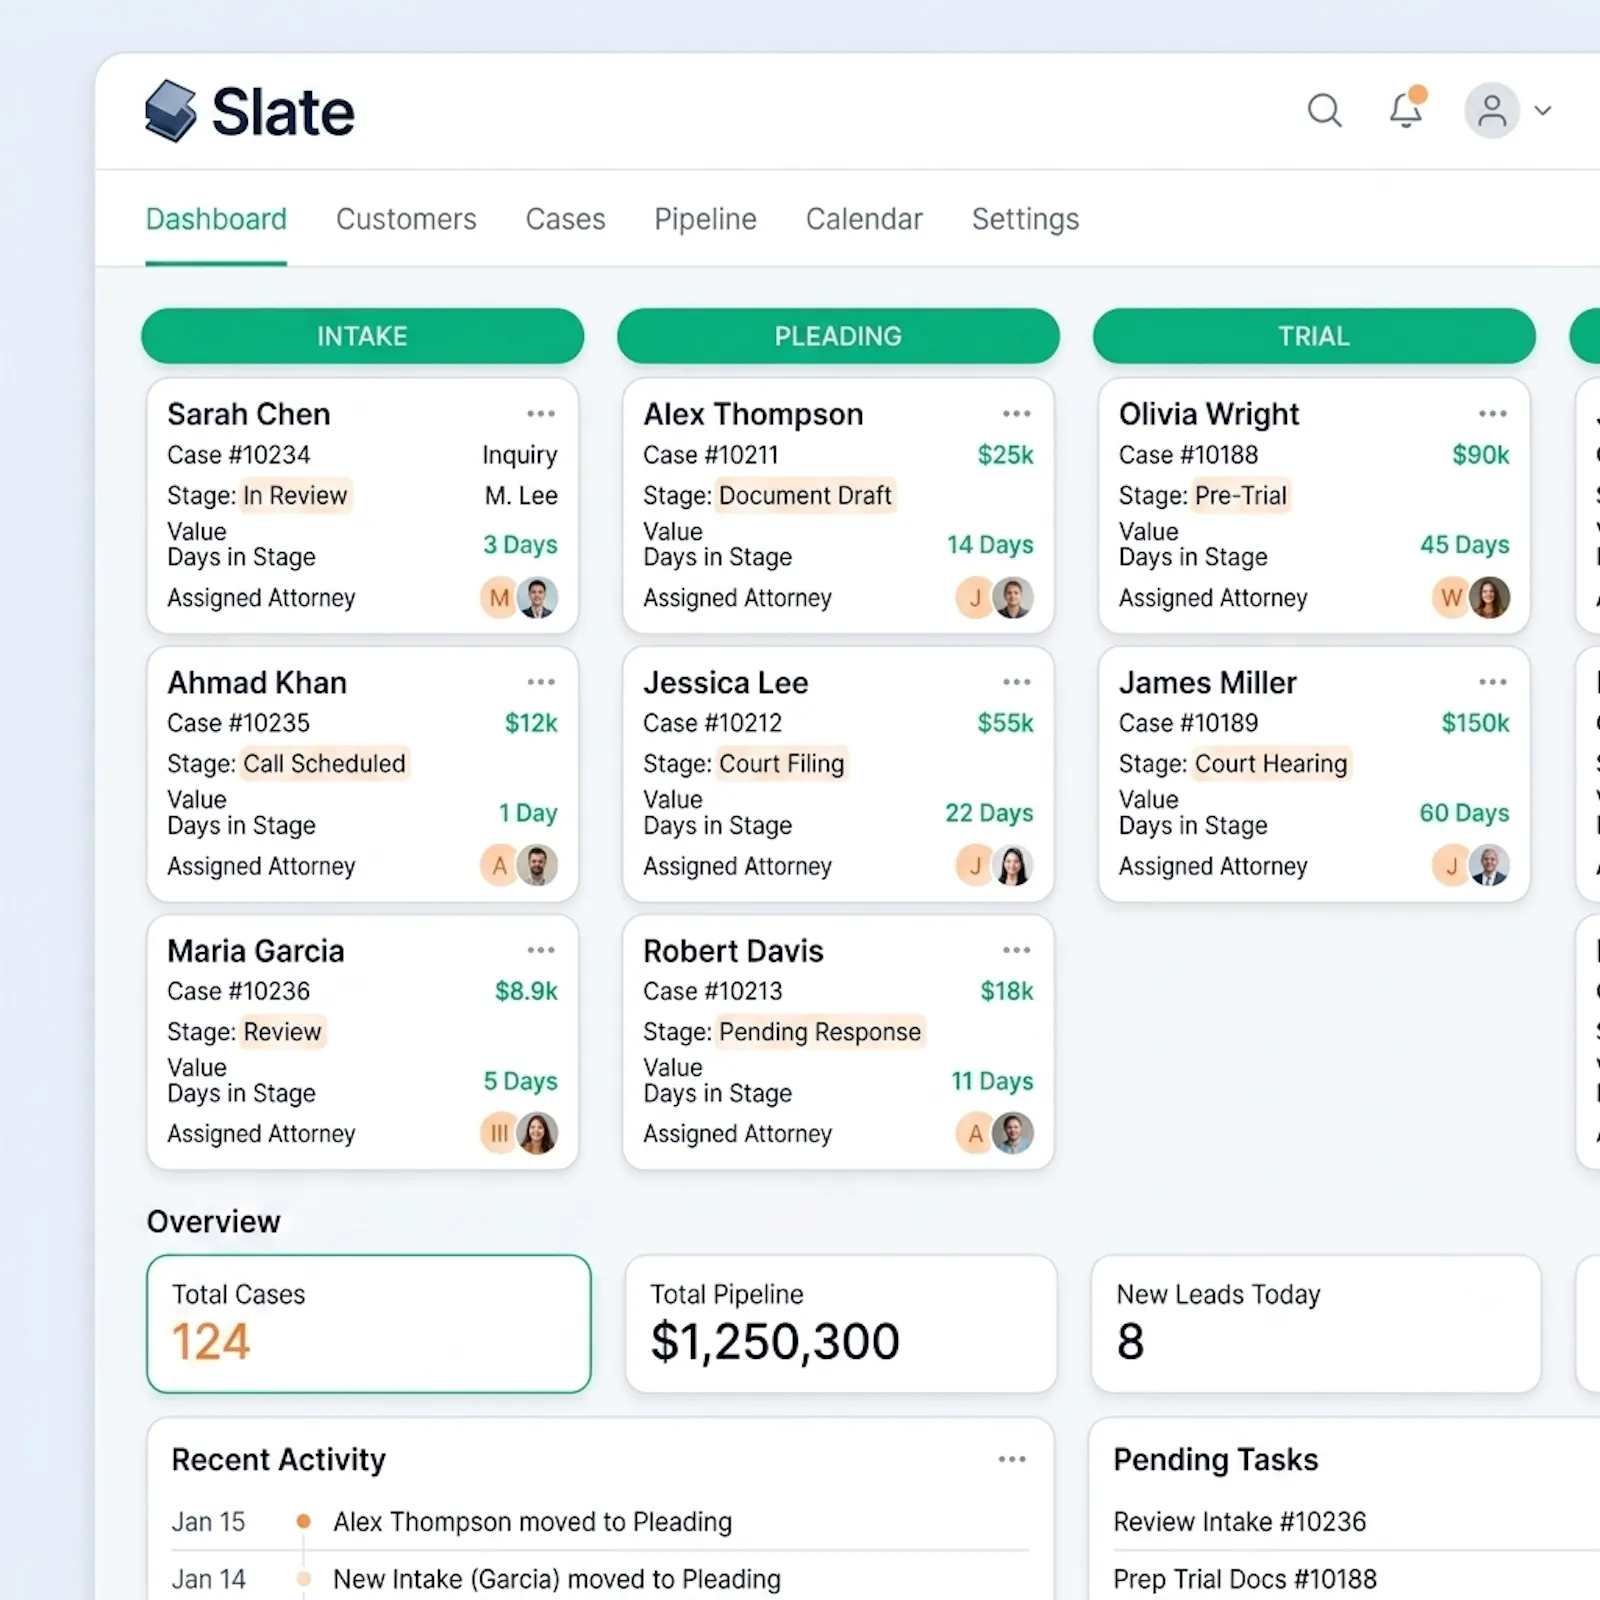Open the search magnifier icon
The width and height of the screenshot is (1600, 1600).
[1325, 110]
